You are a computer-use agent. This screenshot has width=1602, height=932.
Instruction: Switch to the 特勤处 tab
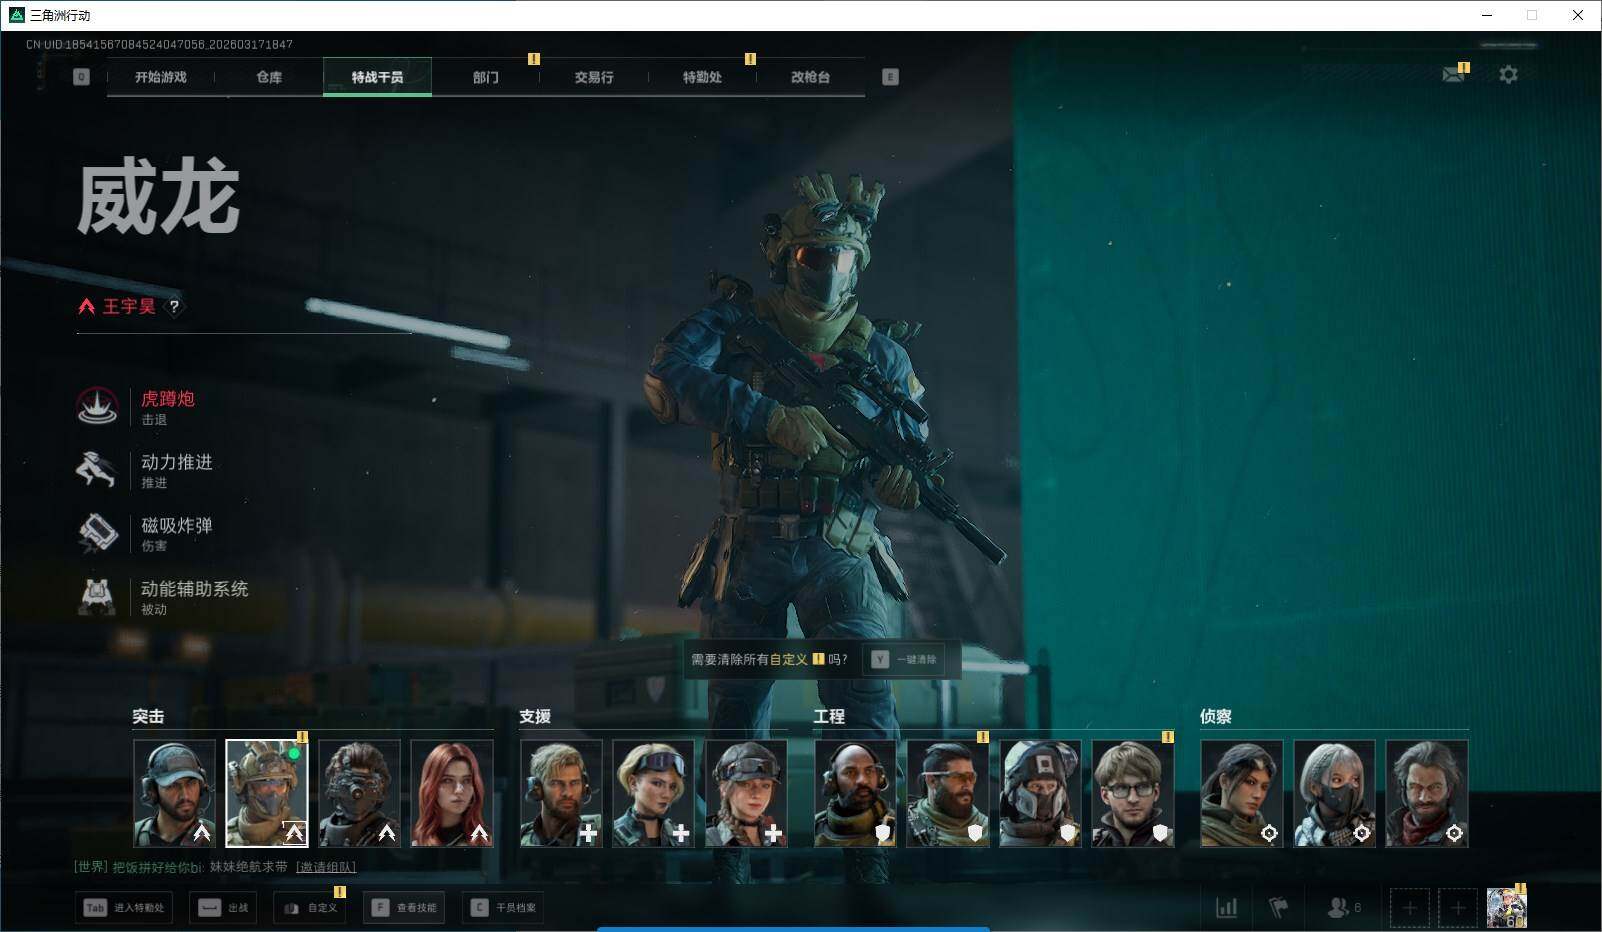coord(702,77)
